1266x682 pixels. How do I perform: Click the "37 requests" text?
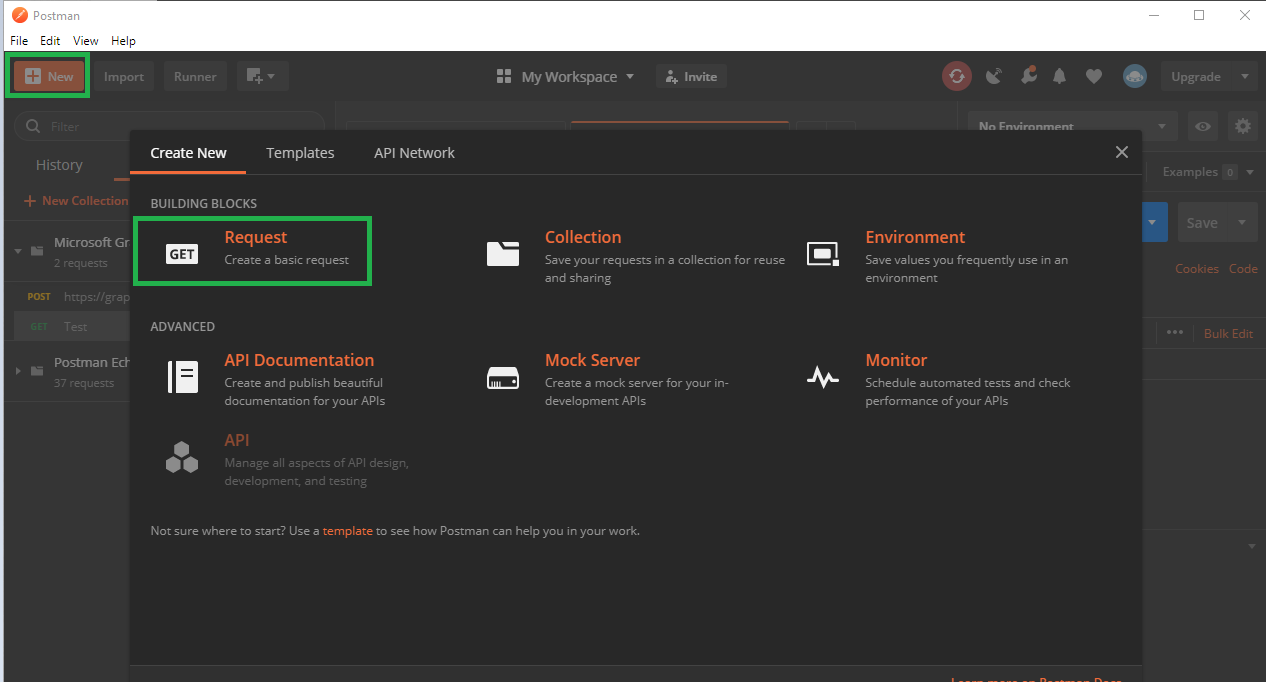point(84,383)
